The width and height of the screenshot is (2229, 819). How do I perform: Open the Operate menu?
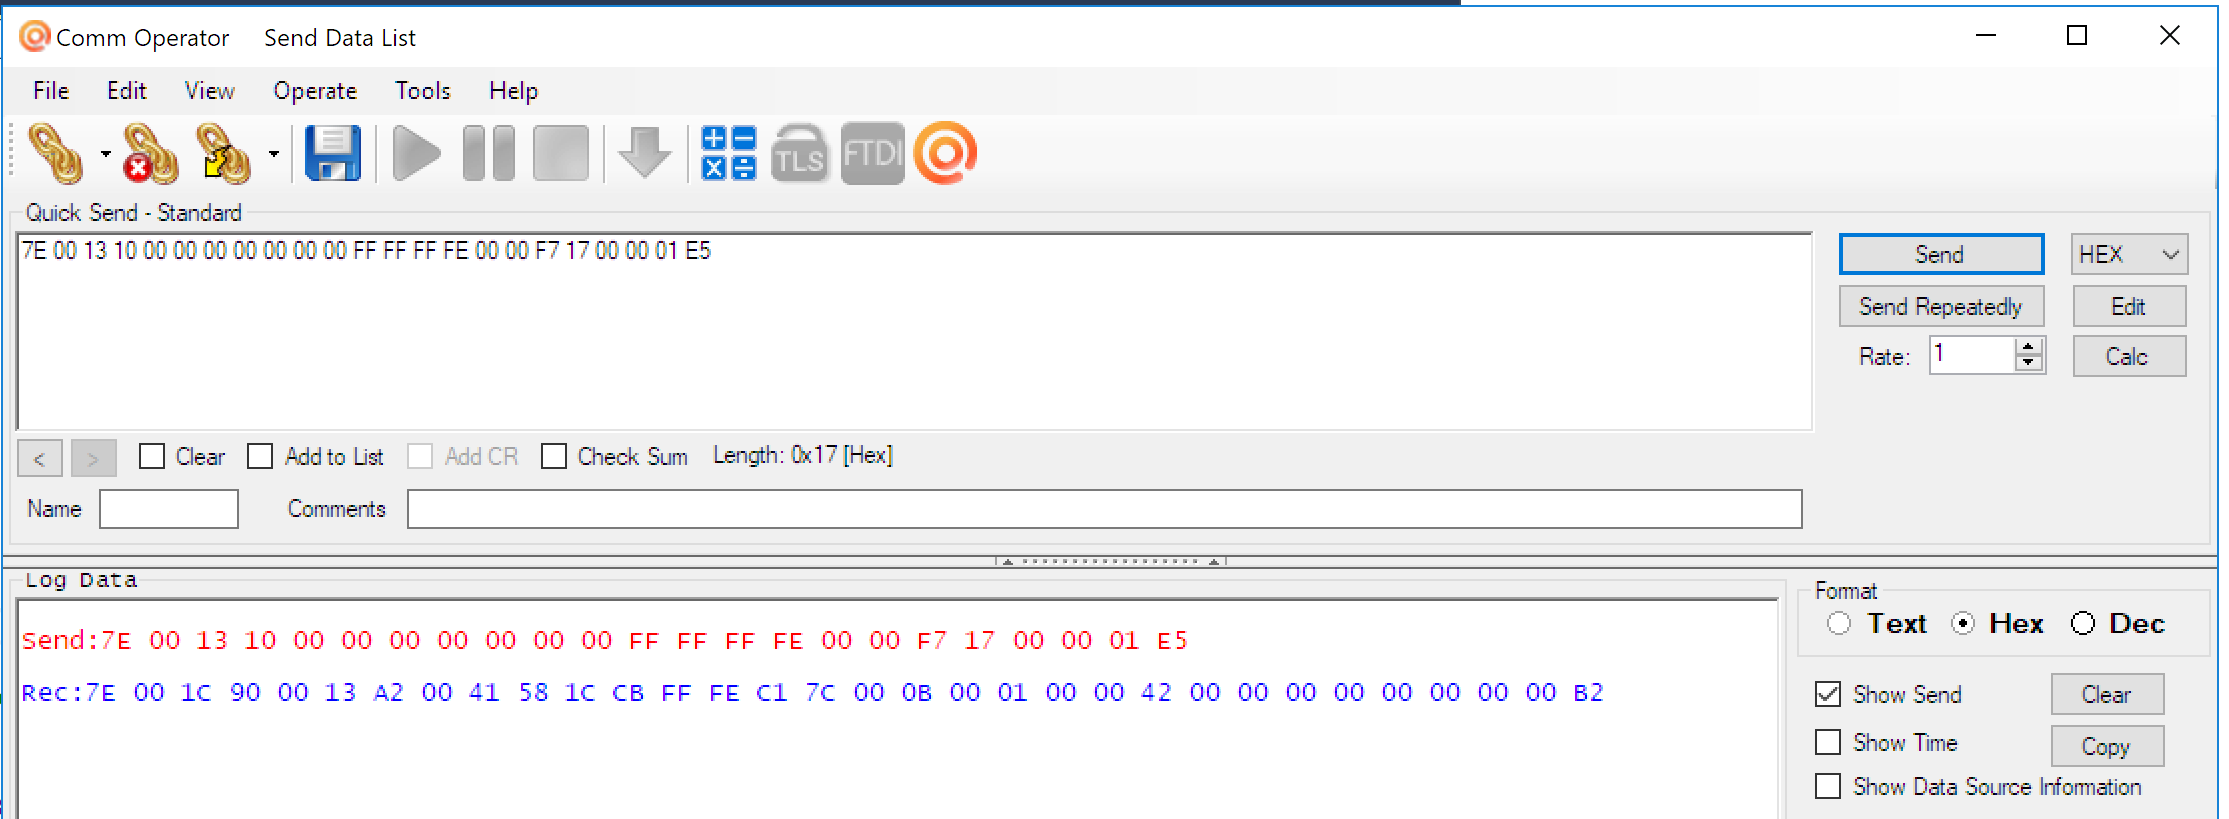click(315, 91)
